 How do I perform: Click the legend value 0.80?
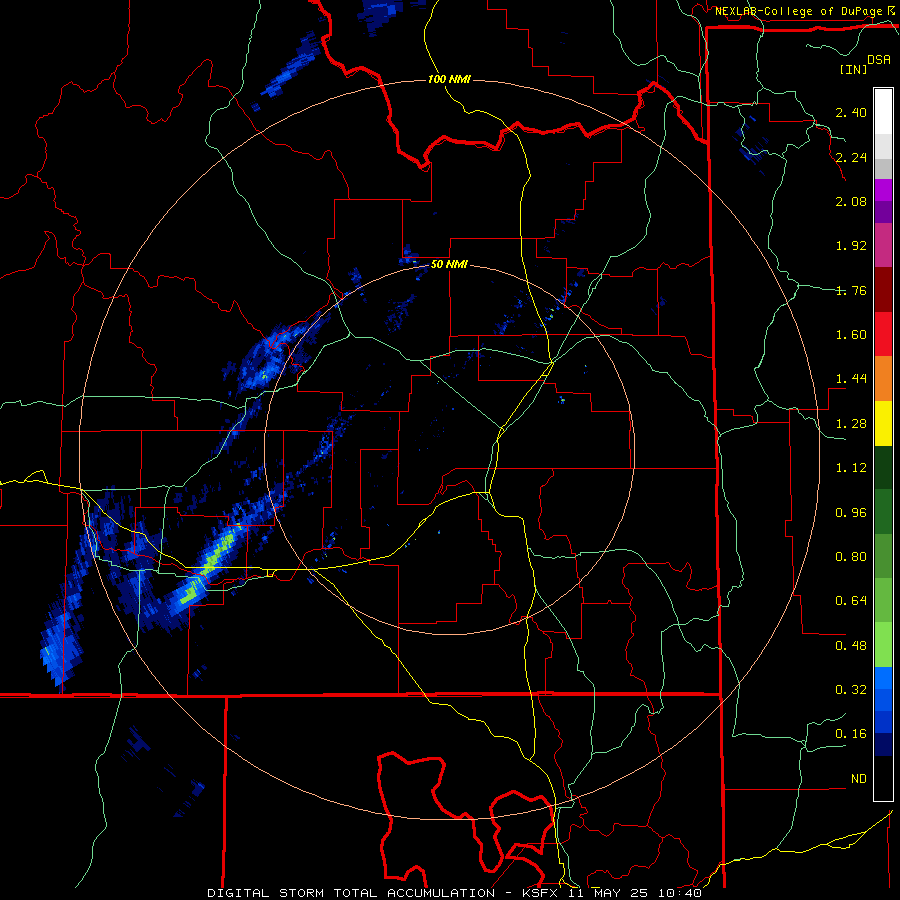click(x=851, y=557)
